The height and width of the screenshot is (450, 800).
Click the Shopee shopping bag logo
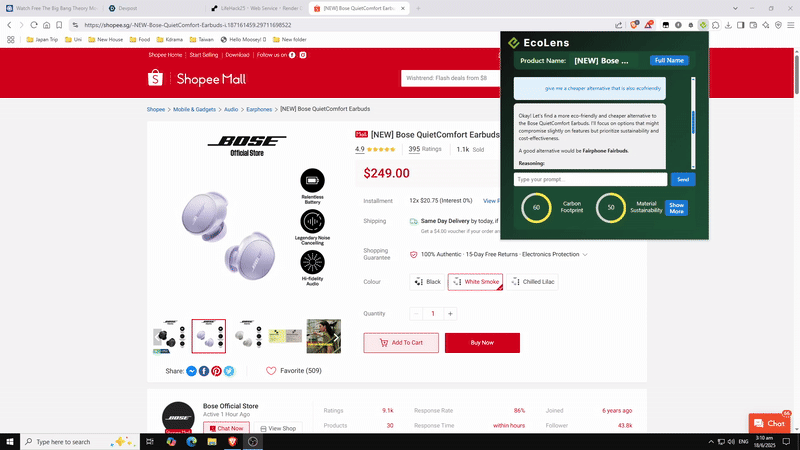(x=155, y=78)
